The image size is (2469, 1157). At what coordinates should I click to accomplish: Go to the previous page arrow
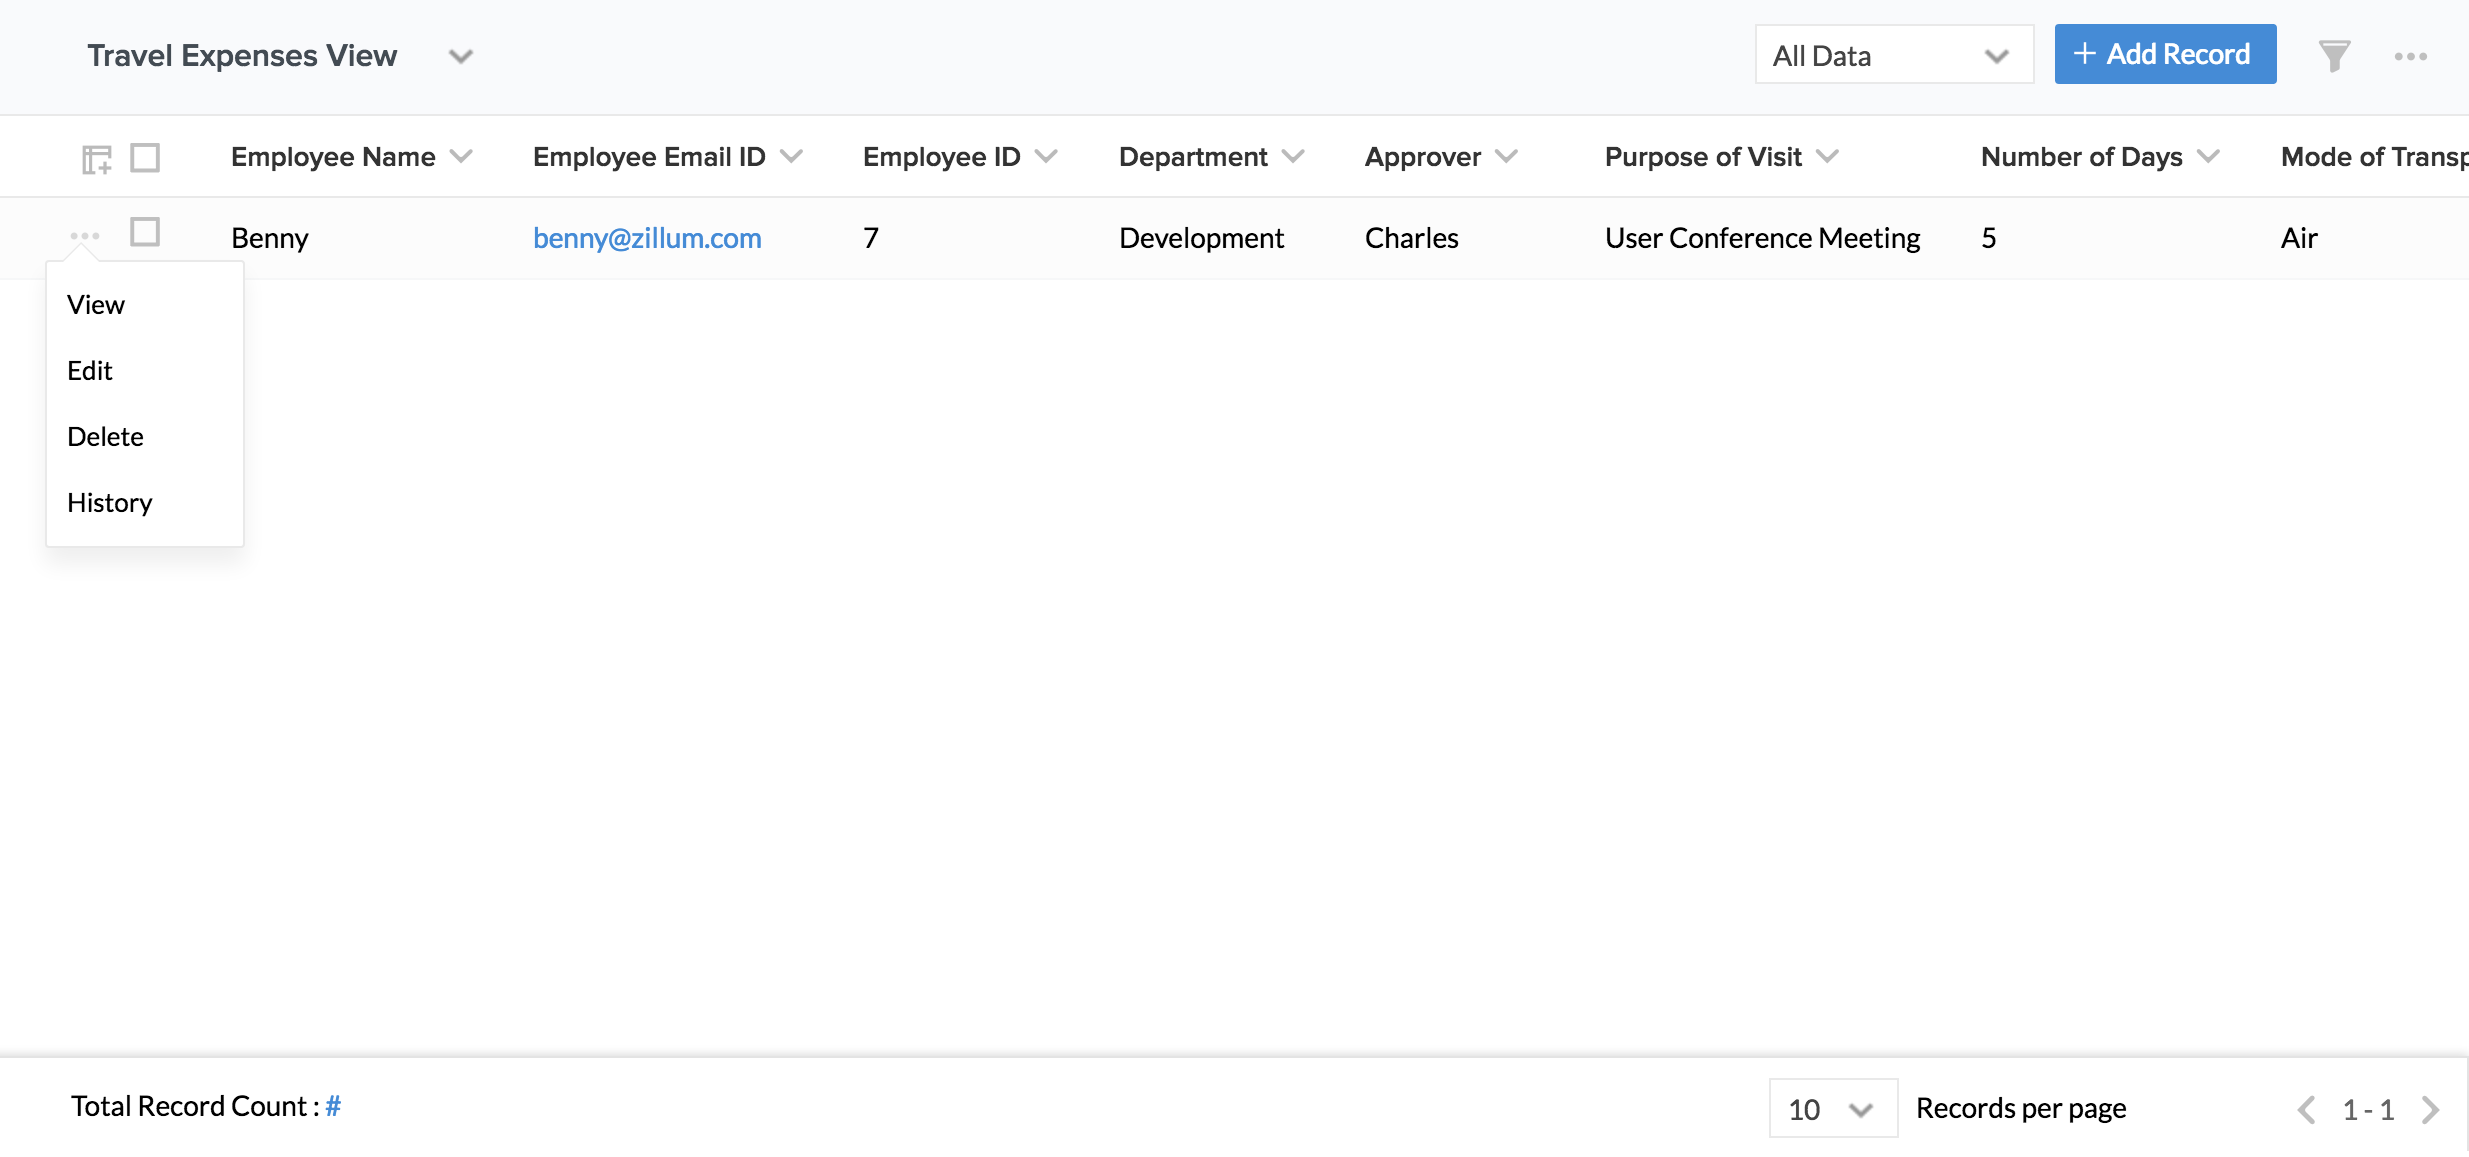pos(2306,1109)
